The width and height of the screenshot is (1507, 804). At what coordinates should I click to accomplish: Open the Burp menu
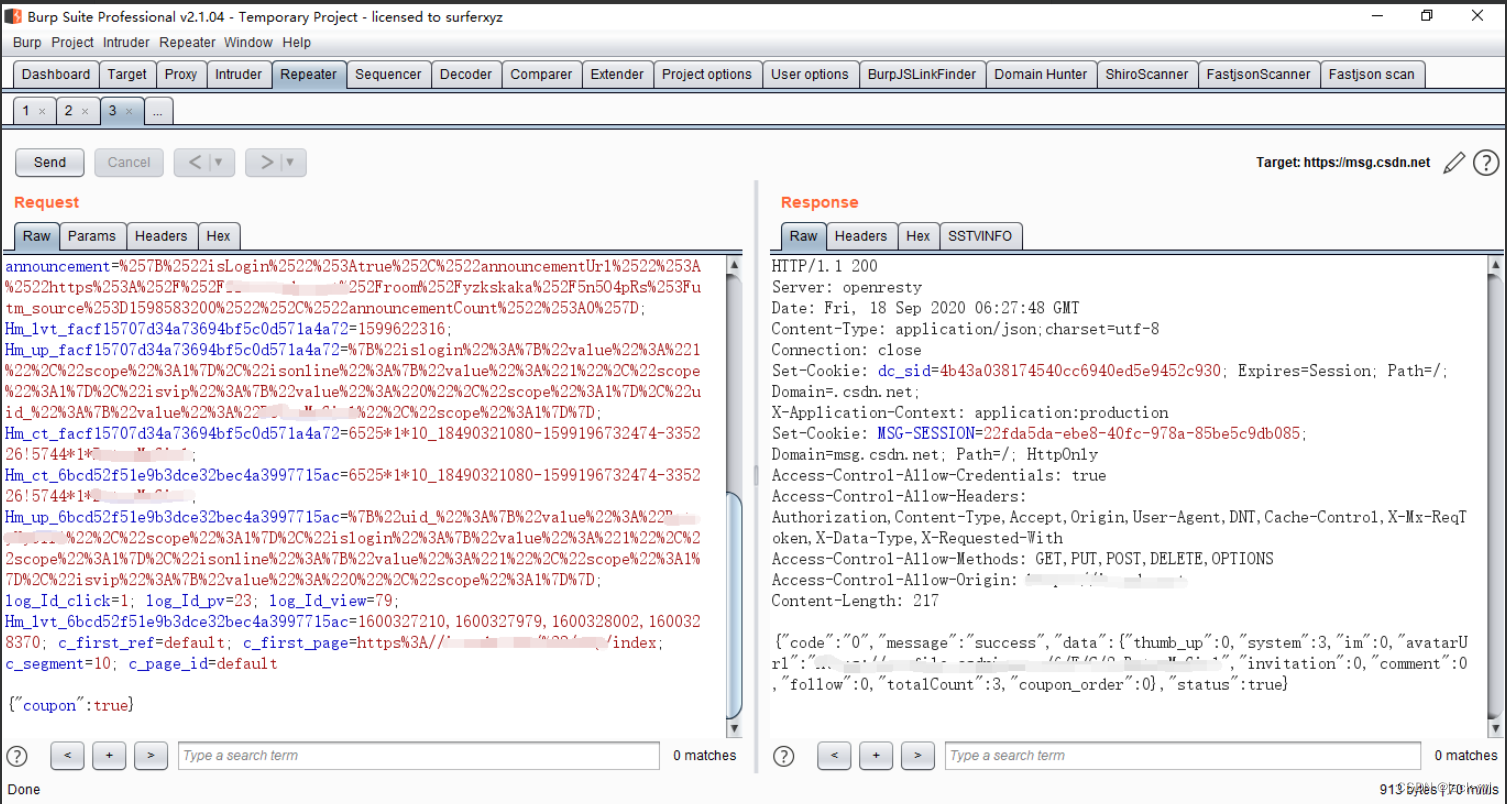27,42
